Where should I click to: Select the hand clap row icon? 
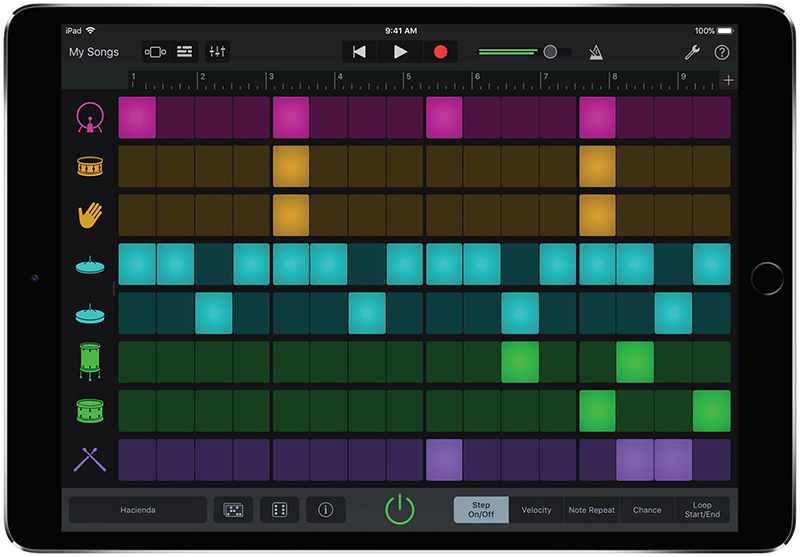(90, 215)
